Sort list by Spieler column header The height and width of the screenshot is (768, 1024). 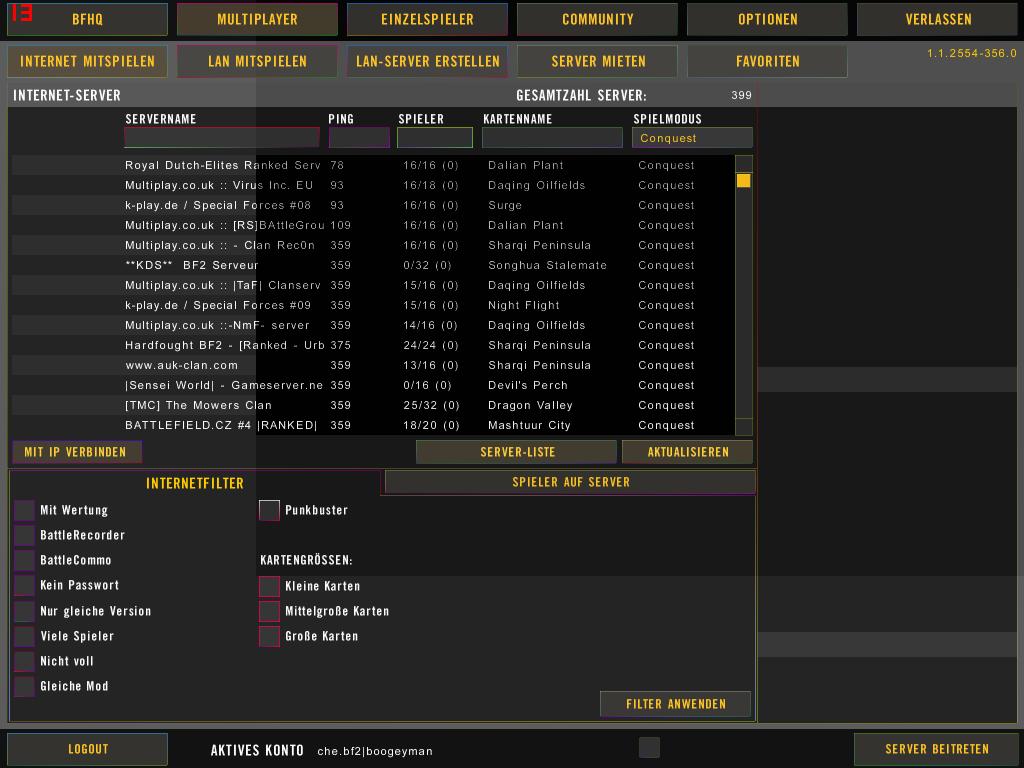tap(421, 119)
